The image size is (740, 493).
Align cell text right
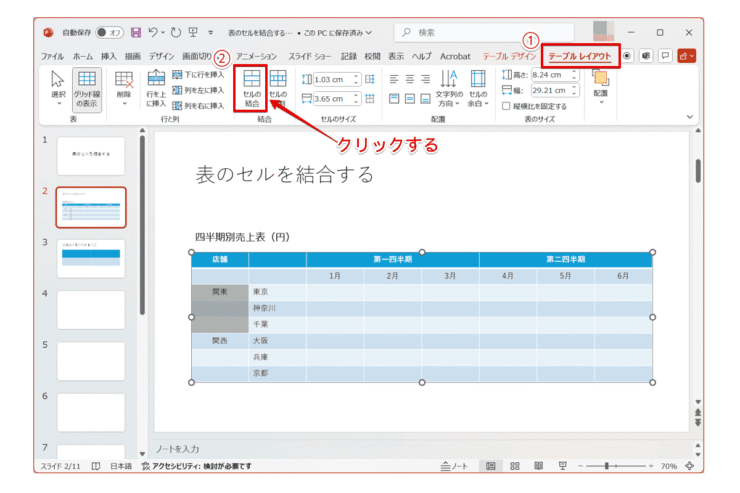point(425,79)
